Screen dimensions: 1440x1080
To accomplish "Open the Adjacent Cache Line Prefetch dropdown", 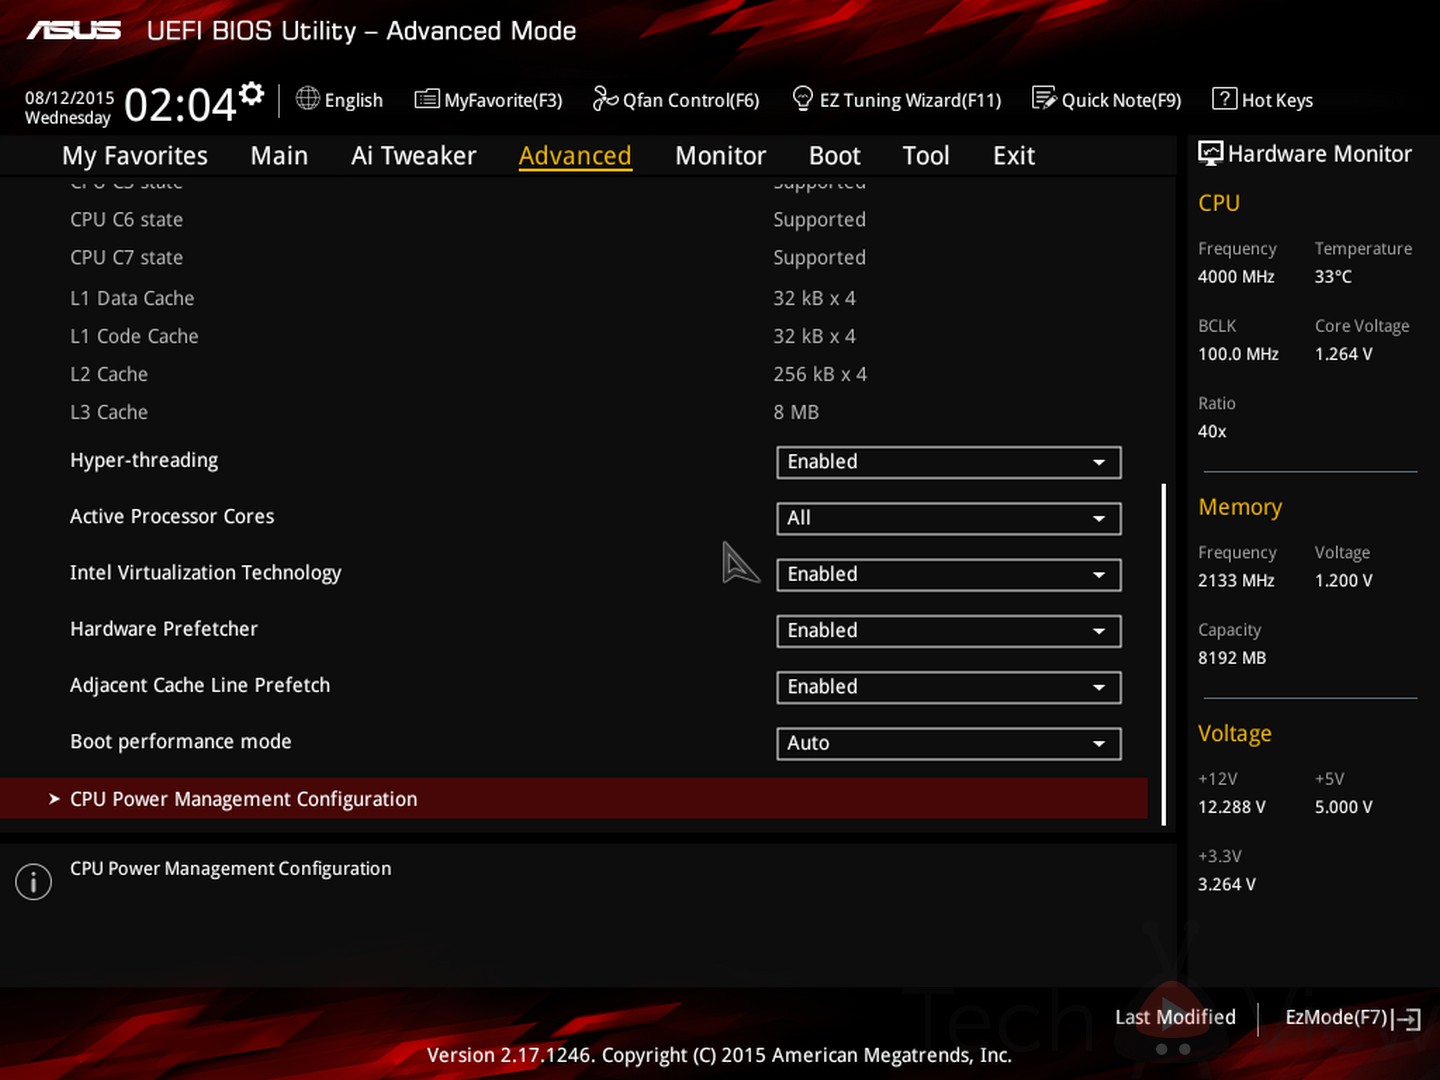I will pyautogui.click(x=948, y=687).
